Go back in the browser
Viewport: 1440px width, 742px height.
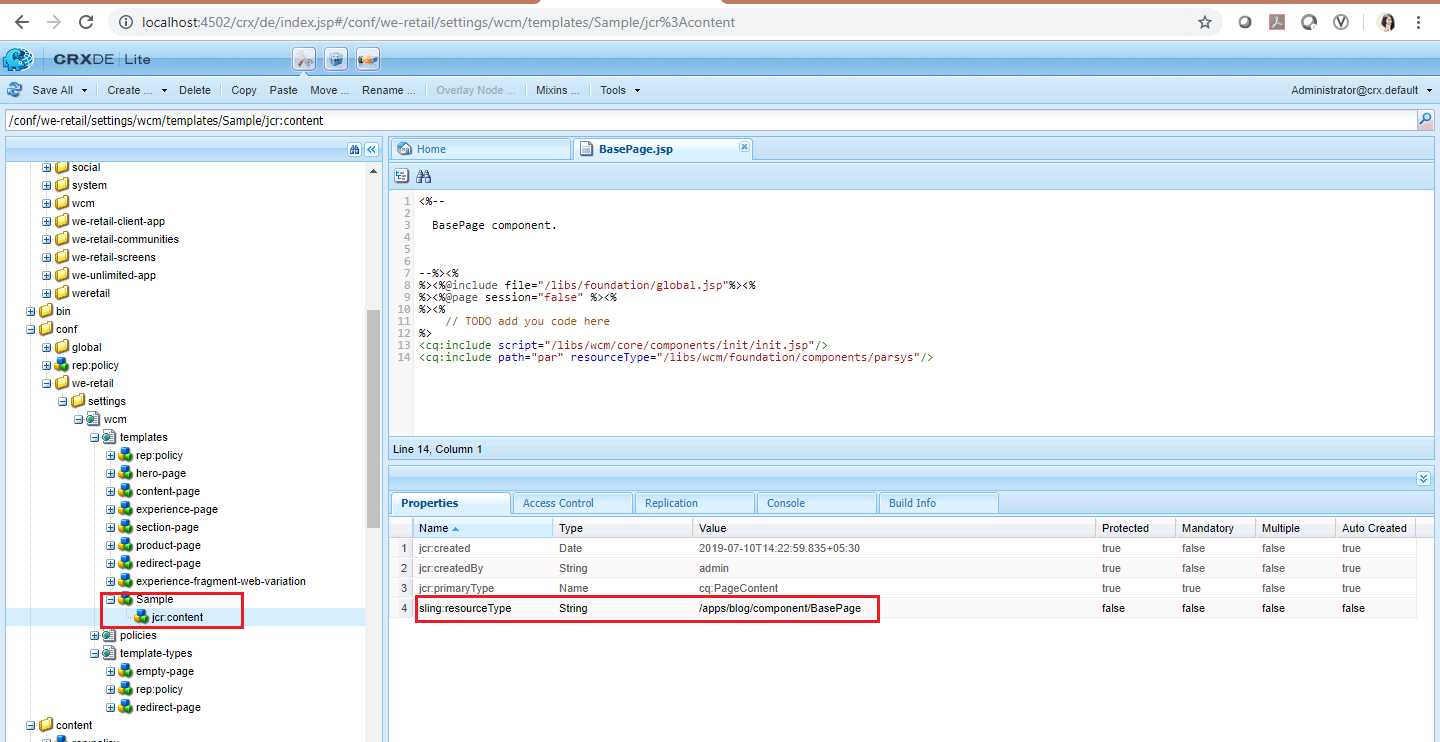click(x=22, y=22)
